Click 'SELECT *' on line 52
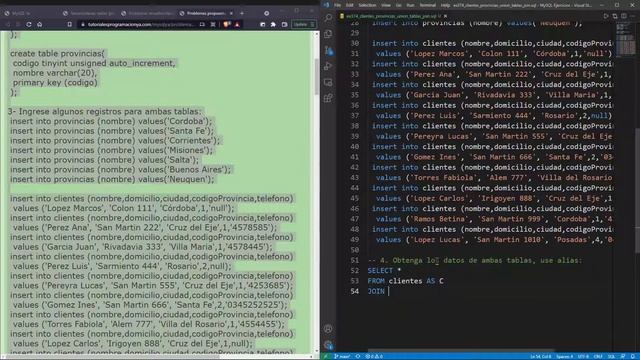This screenshot has height=360, width=640. pyautogui.click(x=384, y=271)
